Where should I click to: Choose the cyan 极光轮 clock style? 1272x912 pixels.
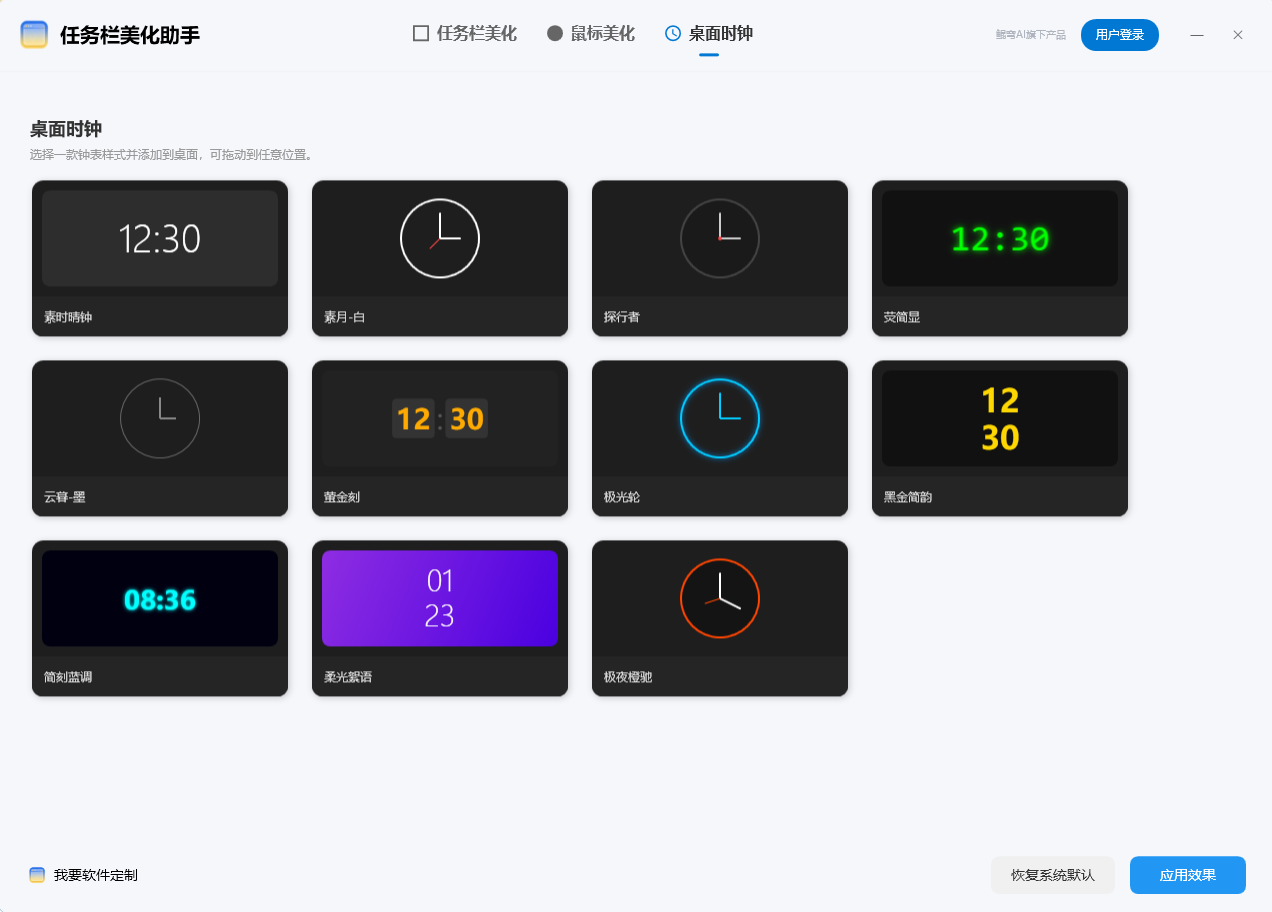pyautogui.click(x=720, y=438)
